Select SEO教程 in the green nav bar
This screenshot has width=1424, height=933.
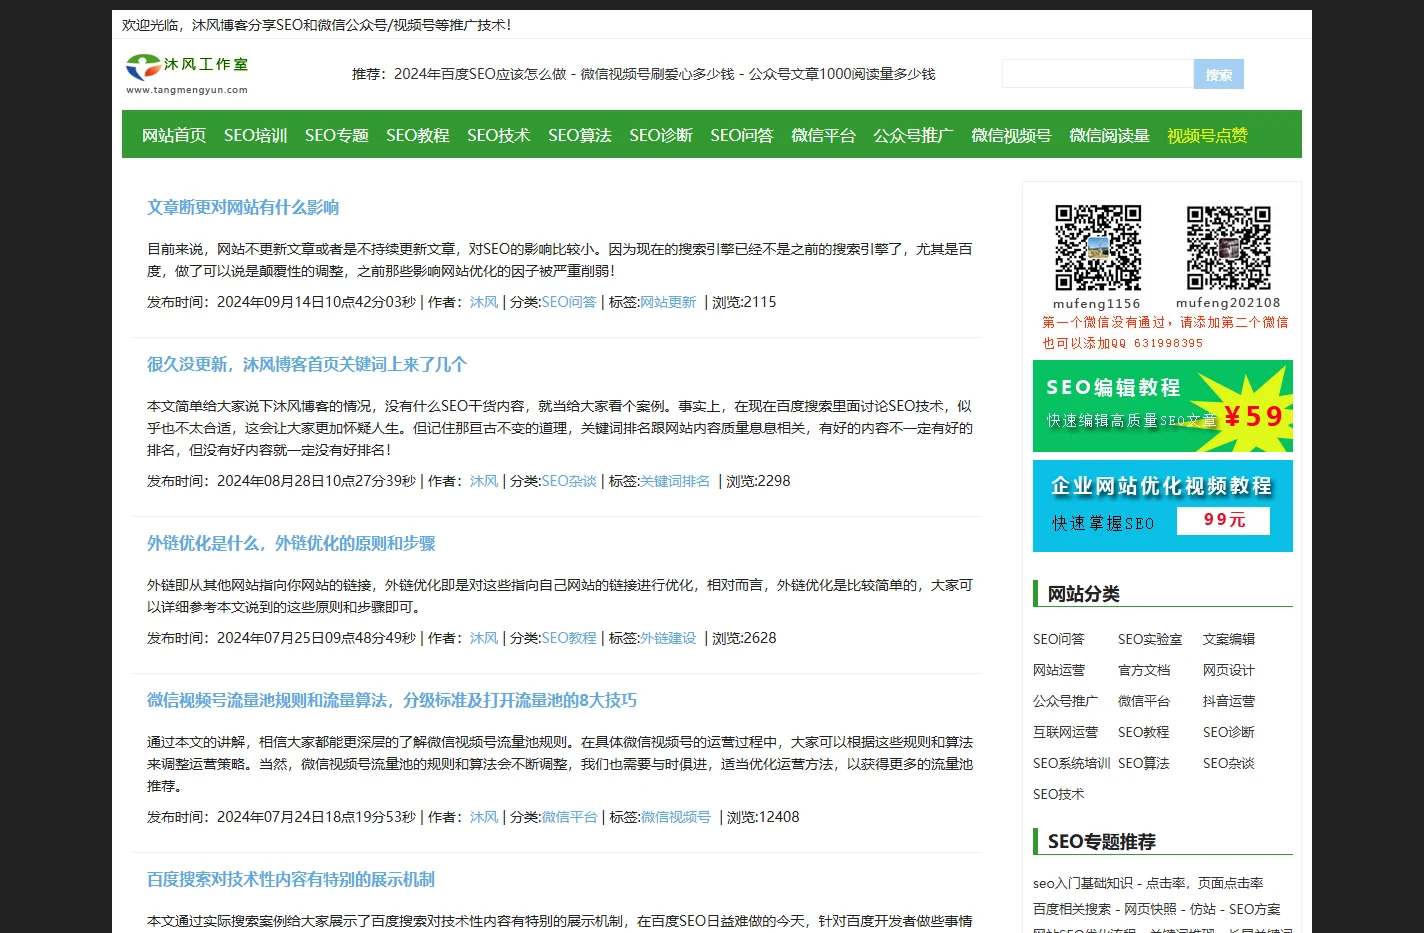click(x=418, y=135)
